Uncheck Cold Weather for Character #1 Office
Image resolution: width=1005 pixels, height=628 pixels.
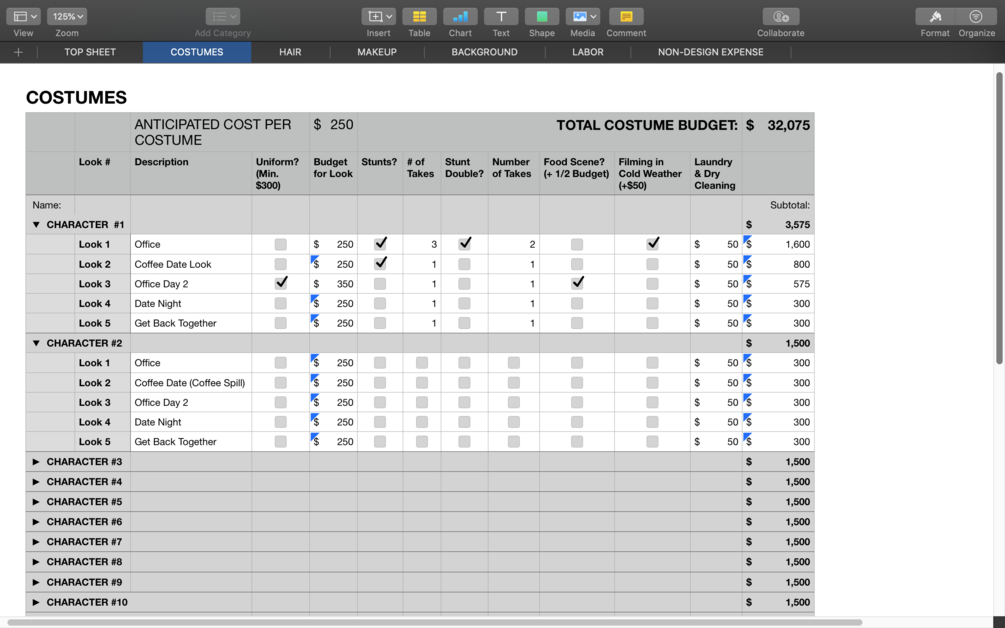coord(652,244)
